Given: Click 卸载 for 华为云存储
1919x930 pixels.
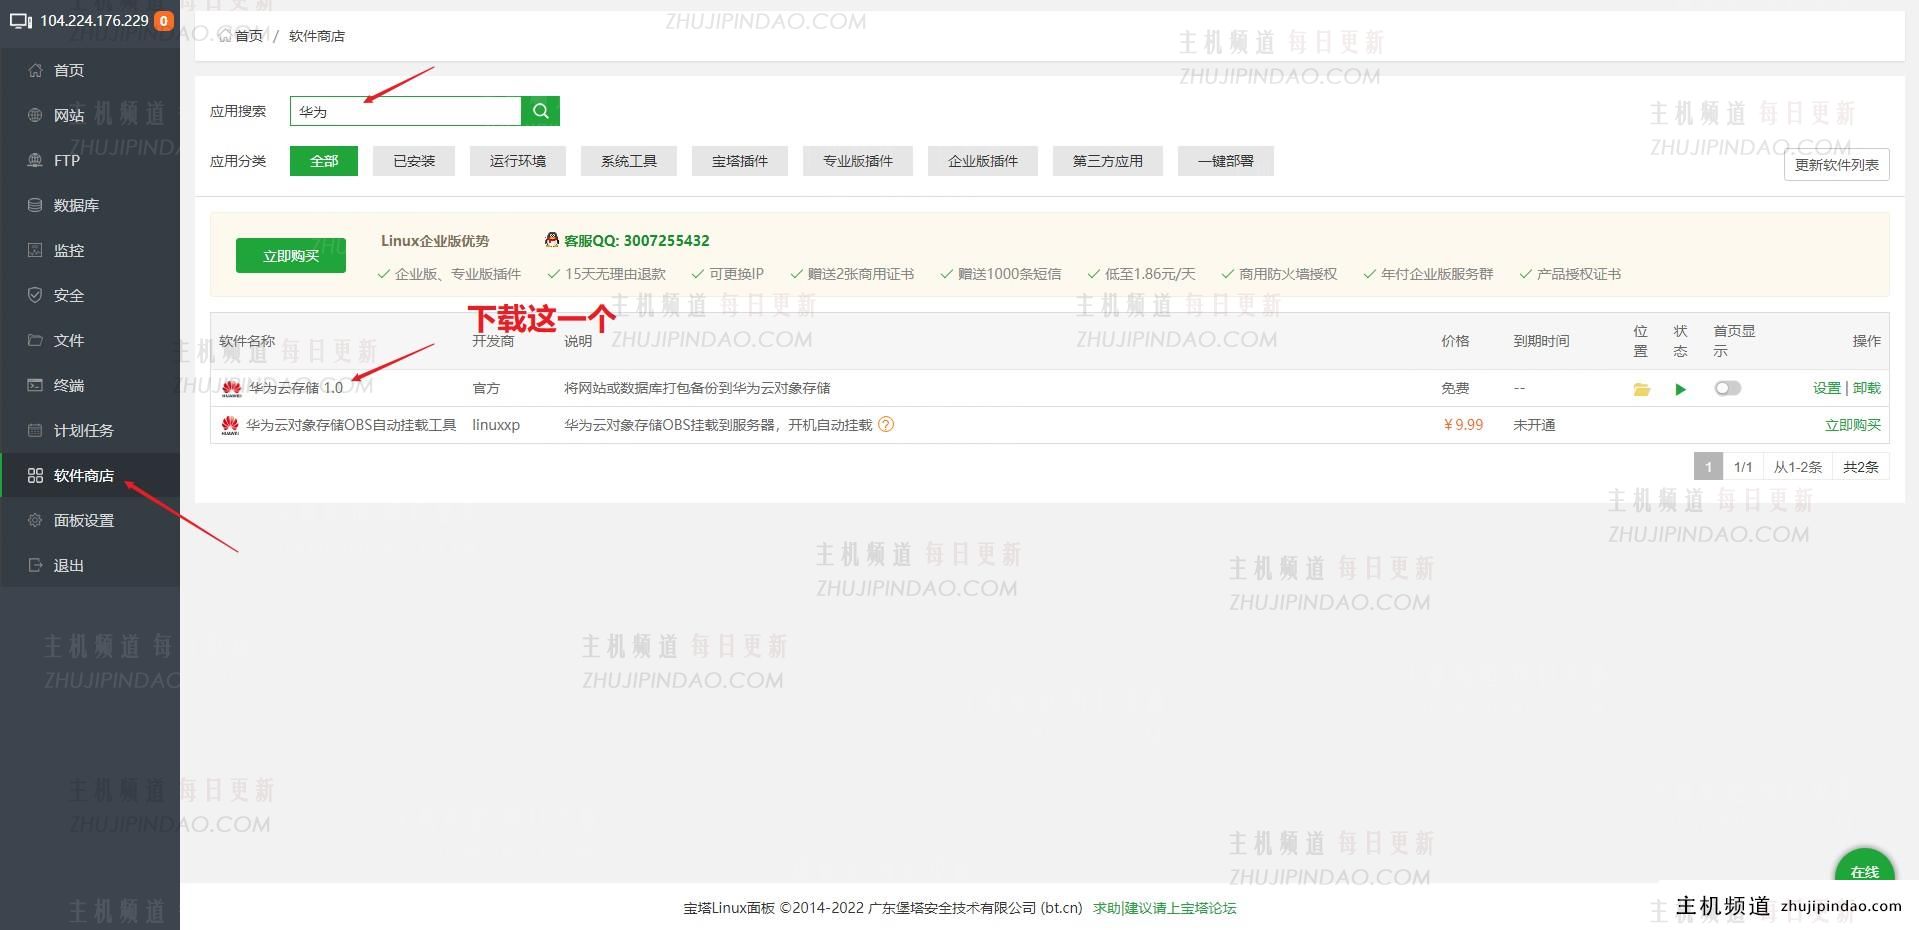Looking at the screenshot, I should coord(1867,388).
